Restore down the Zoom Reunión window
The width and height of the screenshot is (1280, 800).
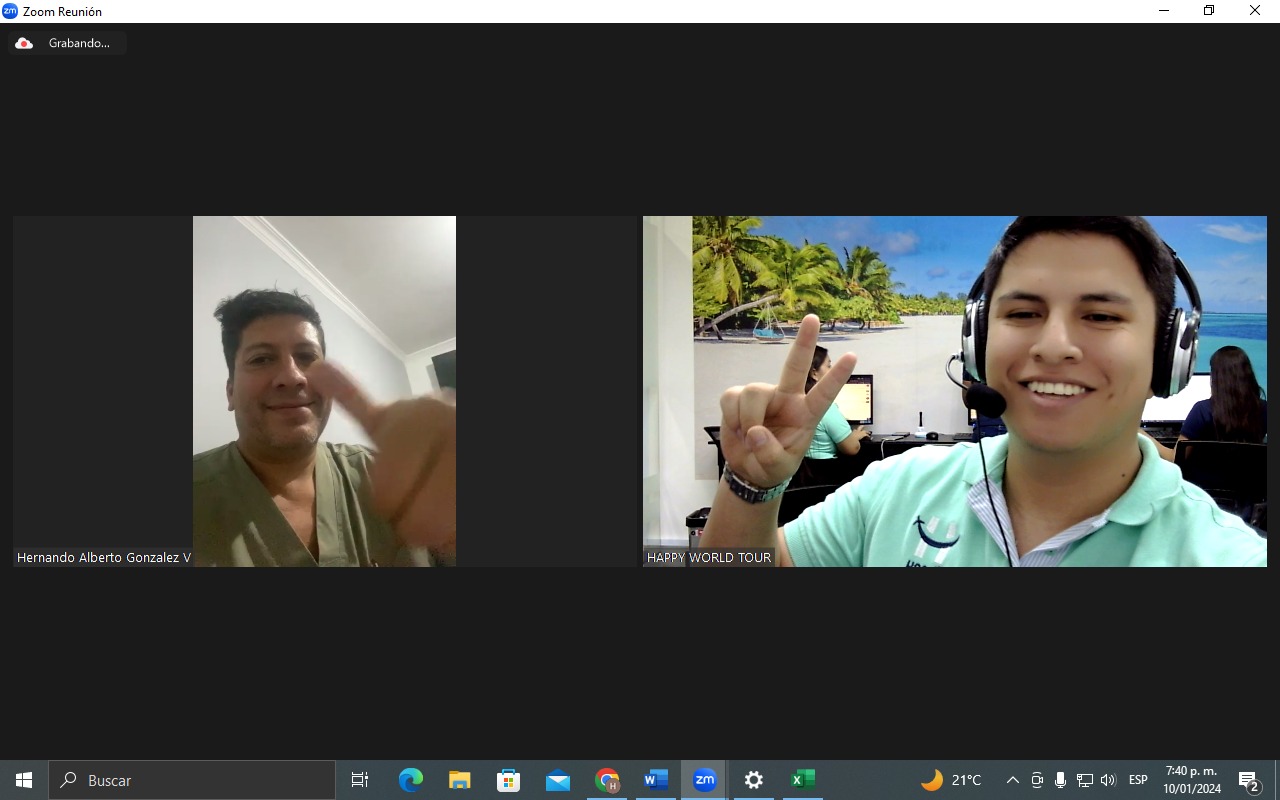pyautogui.click(x=1209, y=11)
